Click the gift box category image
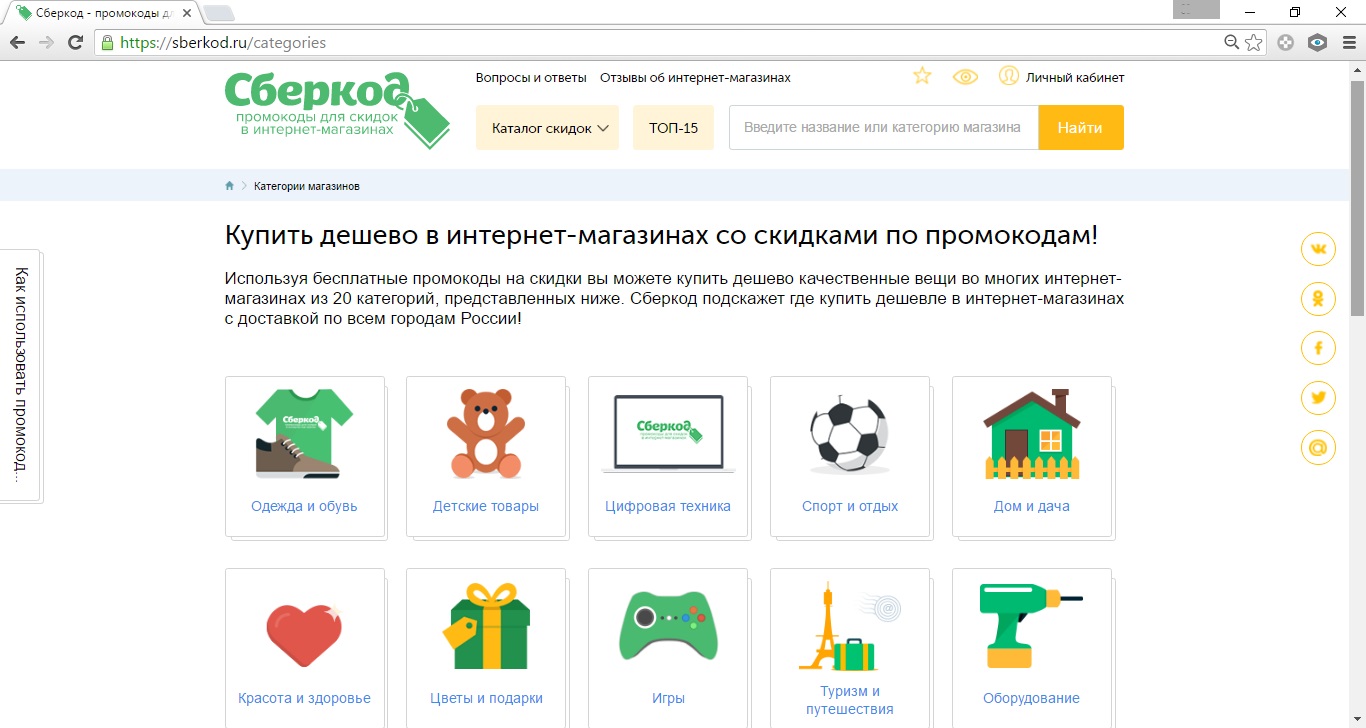The height and width of the screenshot is (728, 1366). 486,627
